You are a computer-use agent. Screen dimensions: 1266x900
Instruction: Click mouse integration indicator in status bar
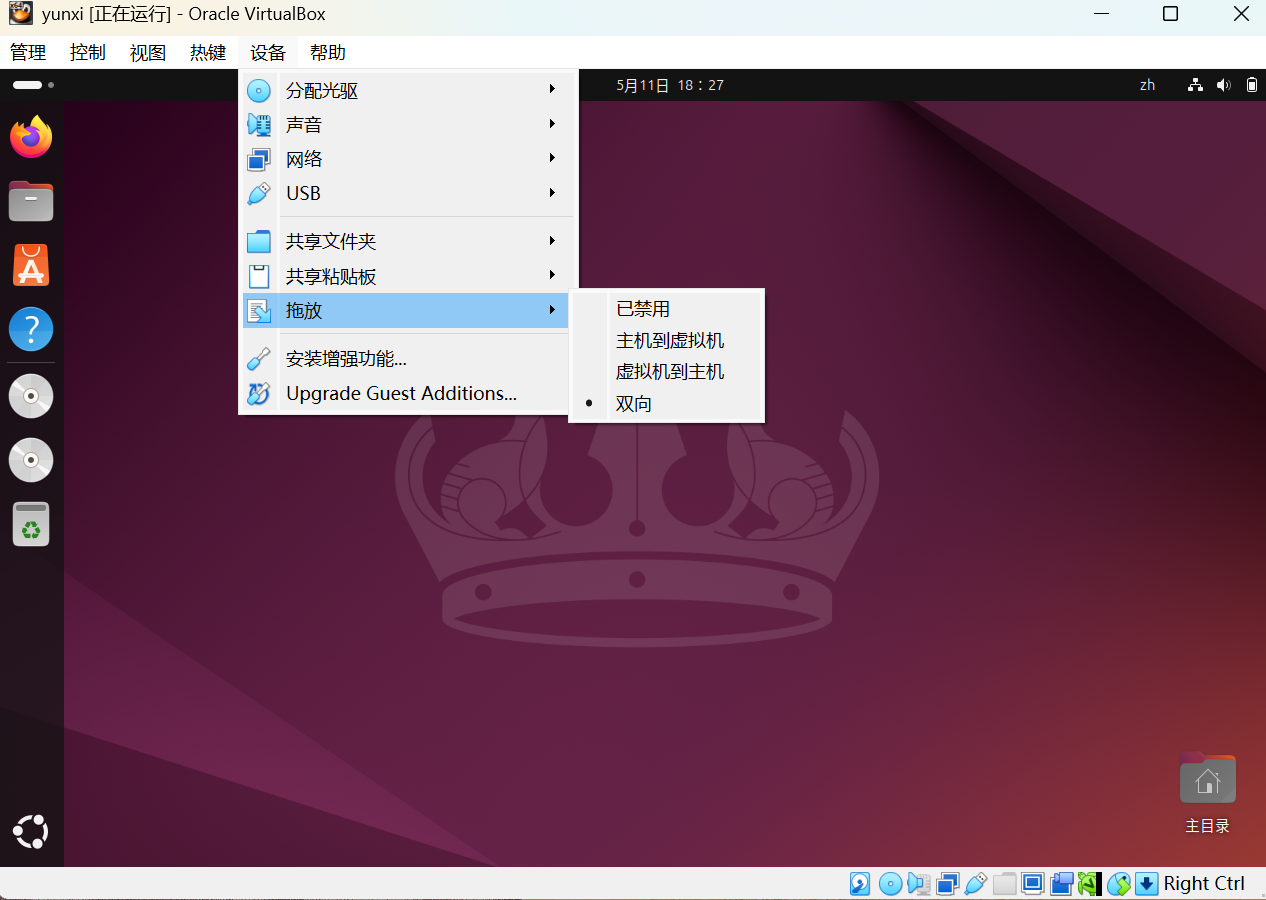pos(1118,884)
